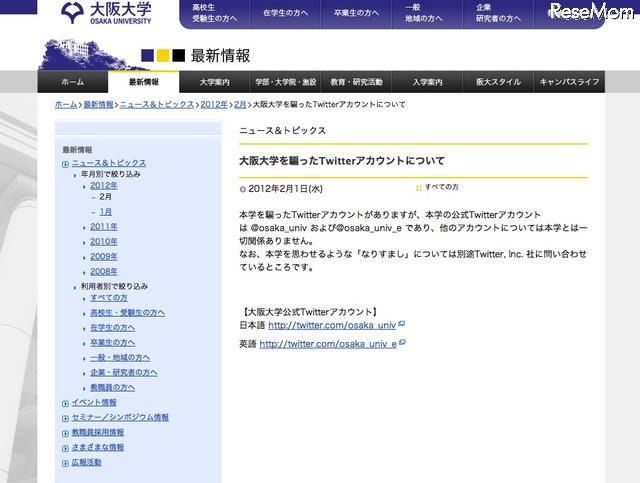Click the すべての方 audience tag icon
Viewport: 640px width, 483px height.
coord(418,188)
